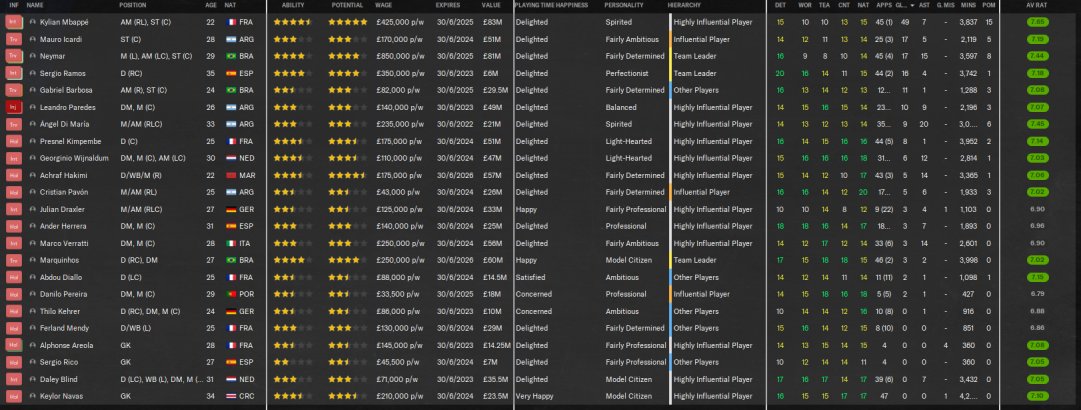Sort by the AV RAT column header
This screenshot has height=410, width=1081.
tap(1037, 5)
